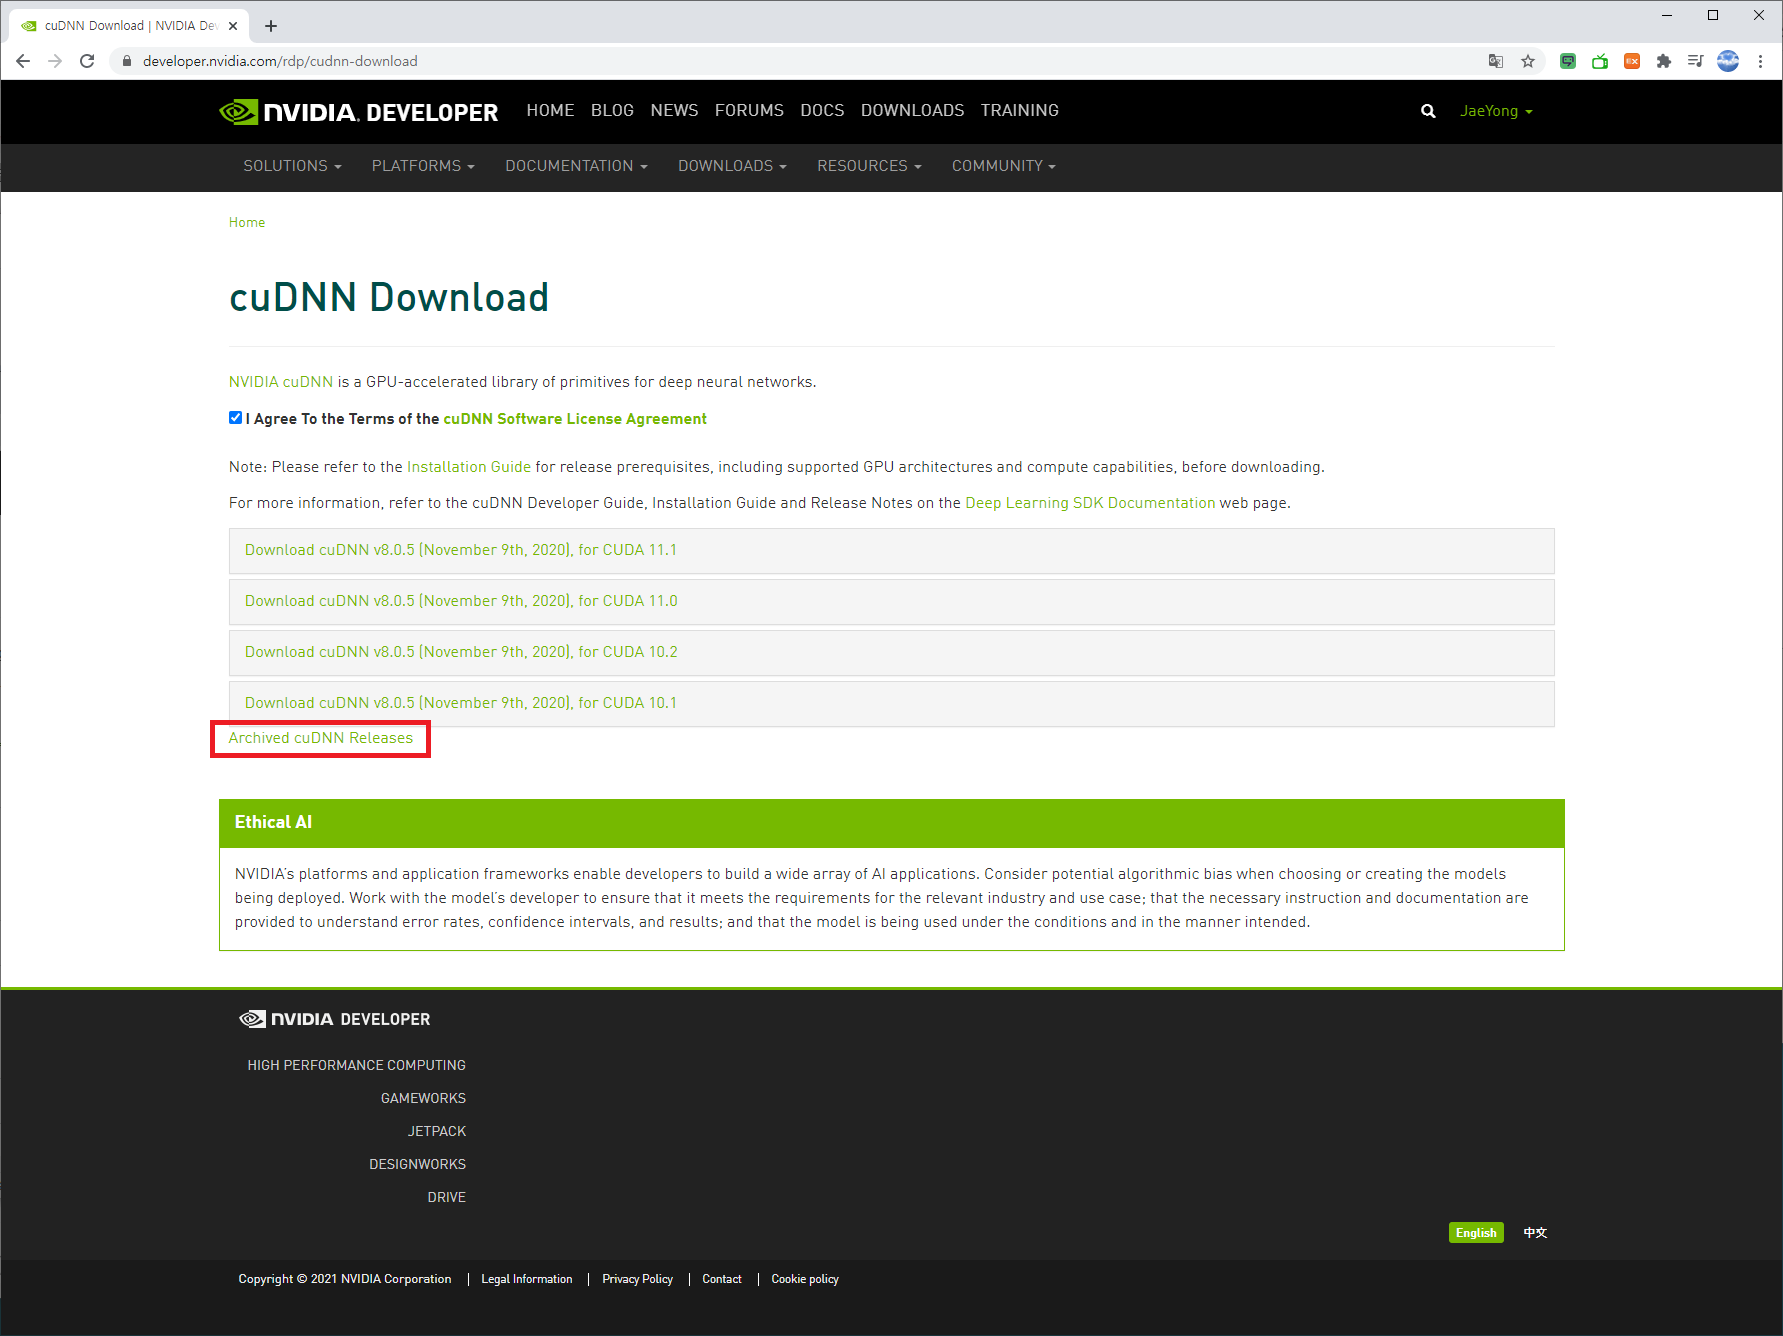1783x1336 pixels.
Task: Open the media control playlist icon
Action: pyautogui.click(x=1695, y=61)
